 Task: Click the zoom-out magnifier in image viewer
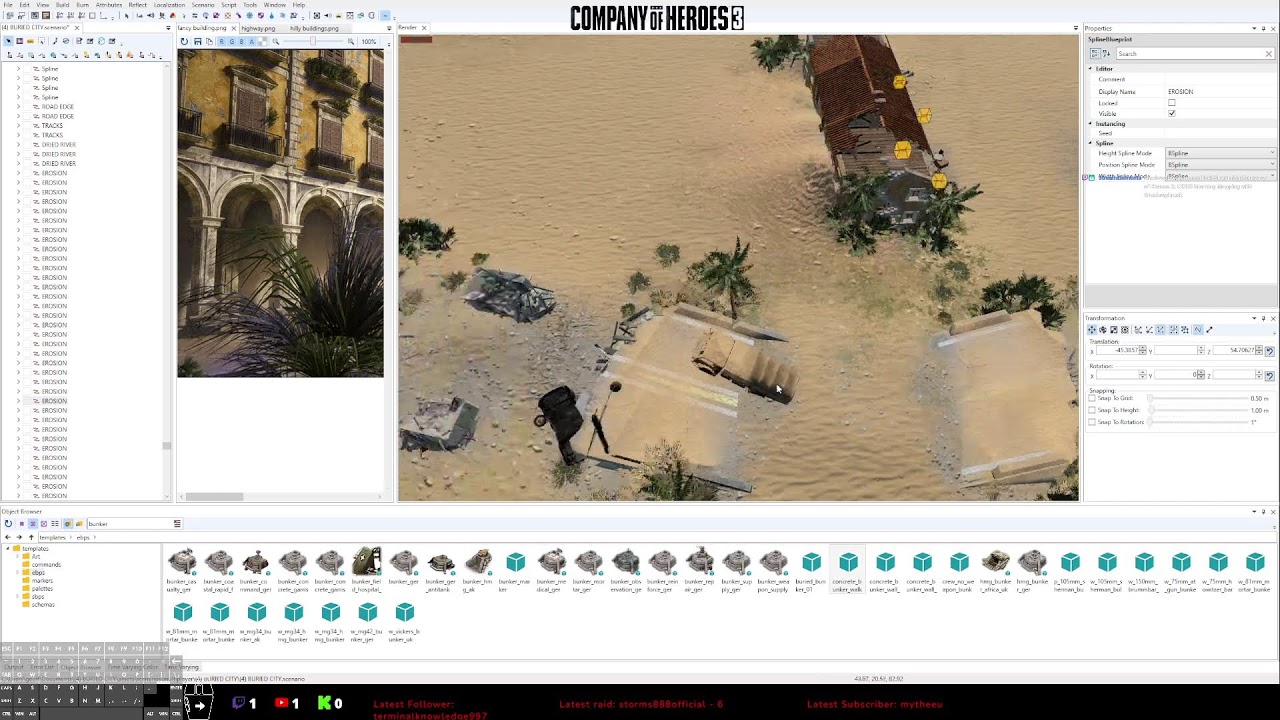(x=276, y=41)
